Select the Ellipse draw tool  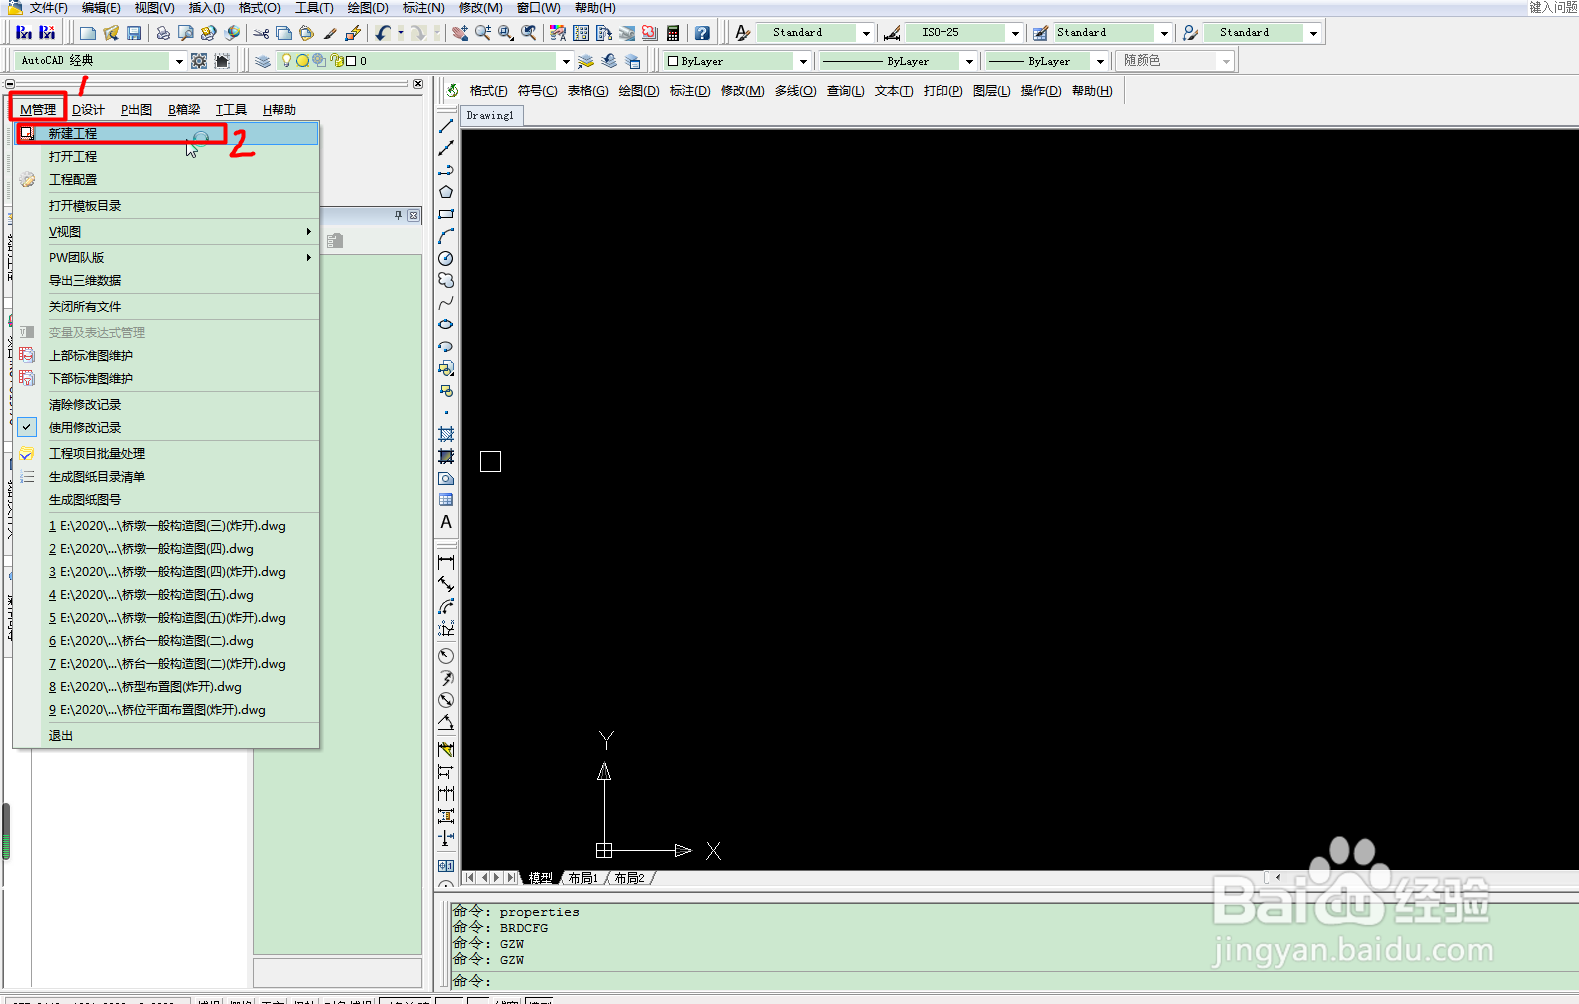pos(446,324)
